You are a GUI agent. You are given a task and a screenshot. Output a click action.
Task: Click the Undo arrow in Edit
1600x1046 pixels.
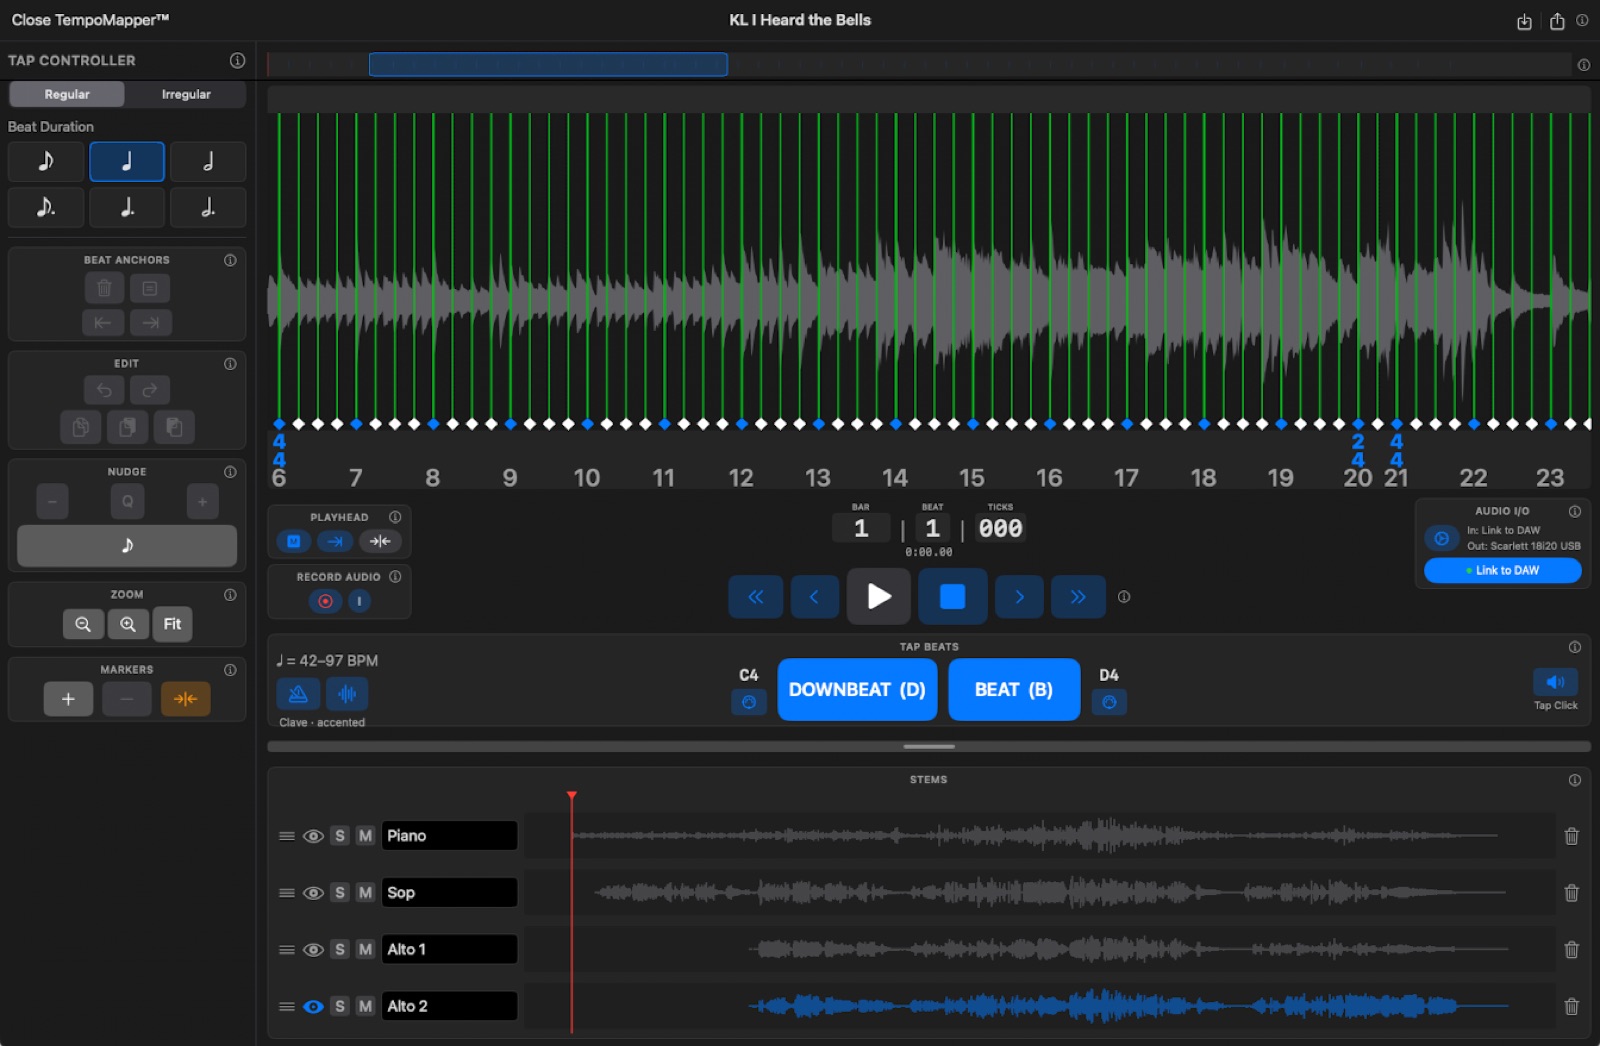[104, 390]
